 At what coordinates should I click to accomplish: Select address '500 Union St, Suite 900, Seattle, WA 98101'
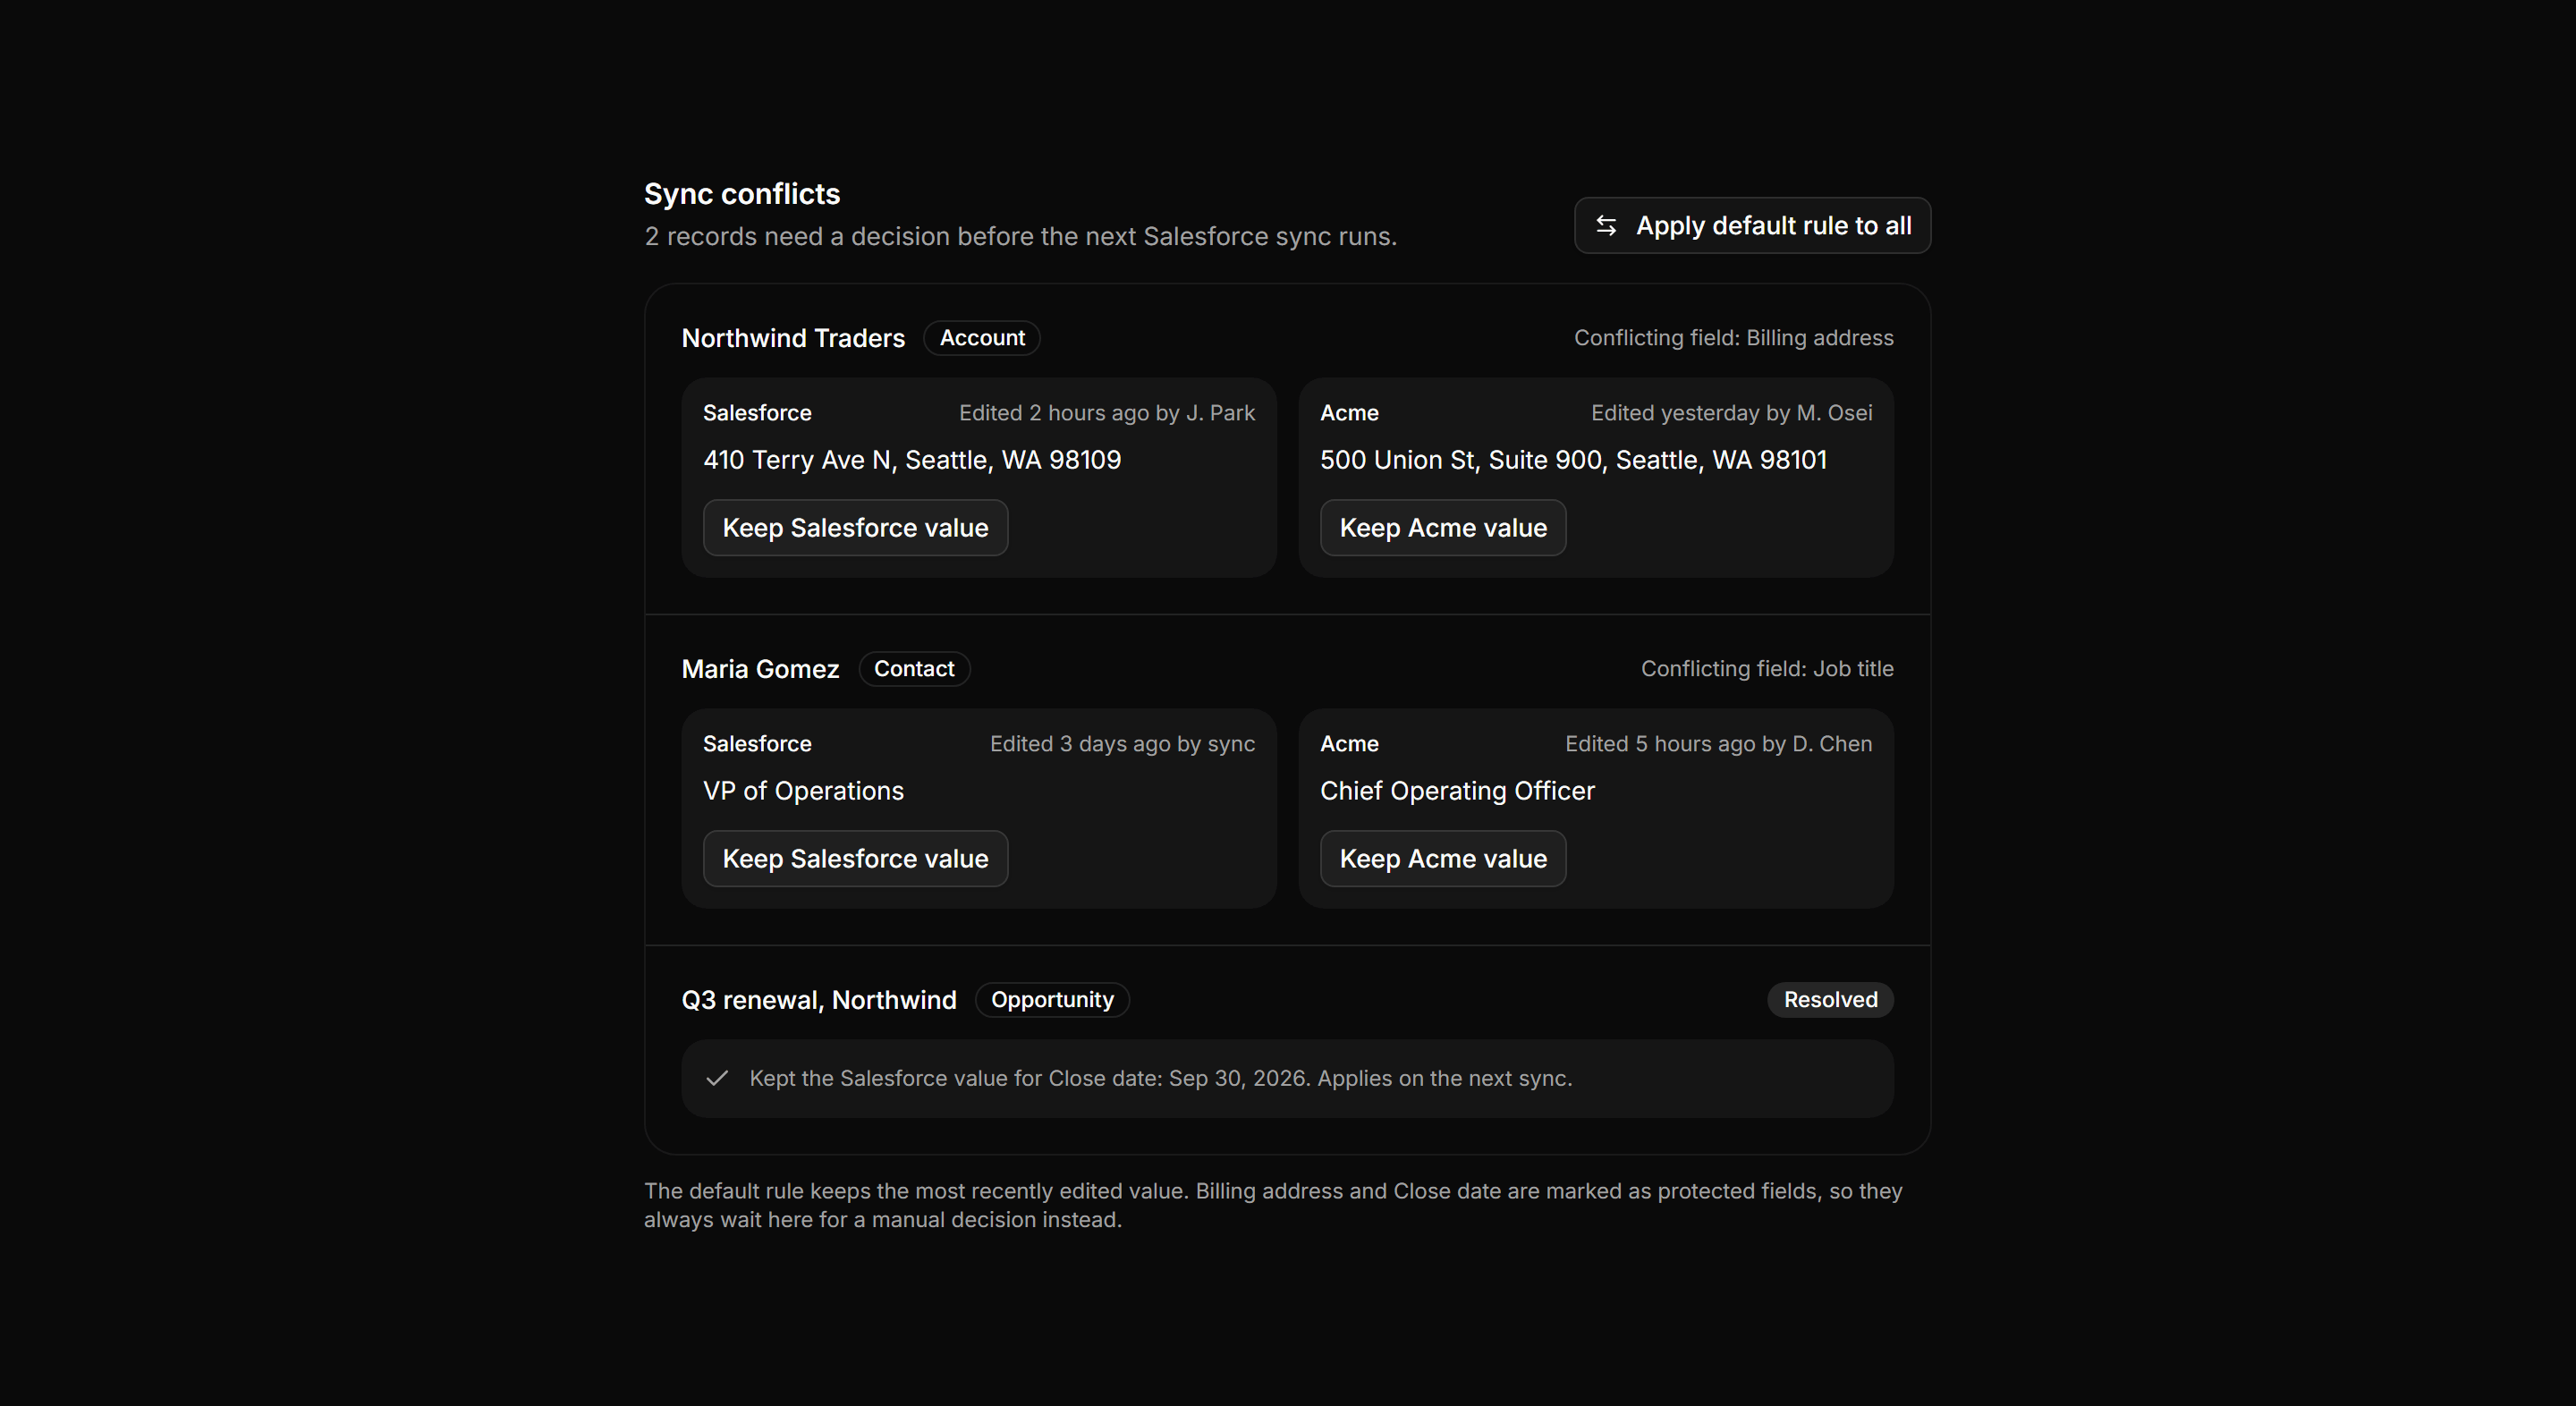1573,460
